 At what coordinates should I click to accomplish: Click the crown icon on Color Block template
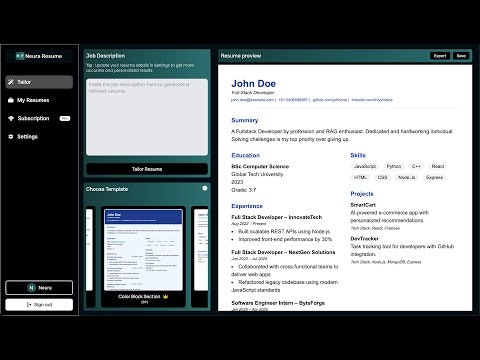coord(165,296)
